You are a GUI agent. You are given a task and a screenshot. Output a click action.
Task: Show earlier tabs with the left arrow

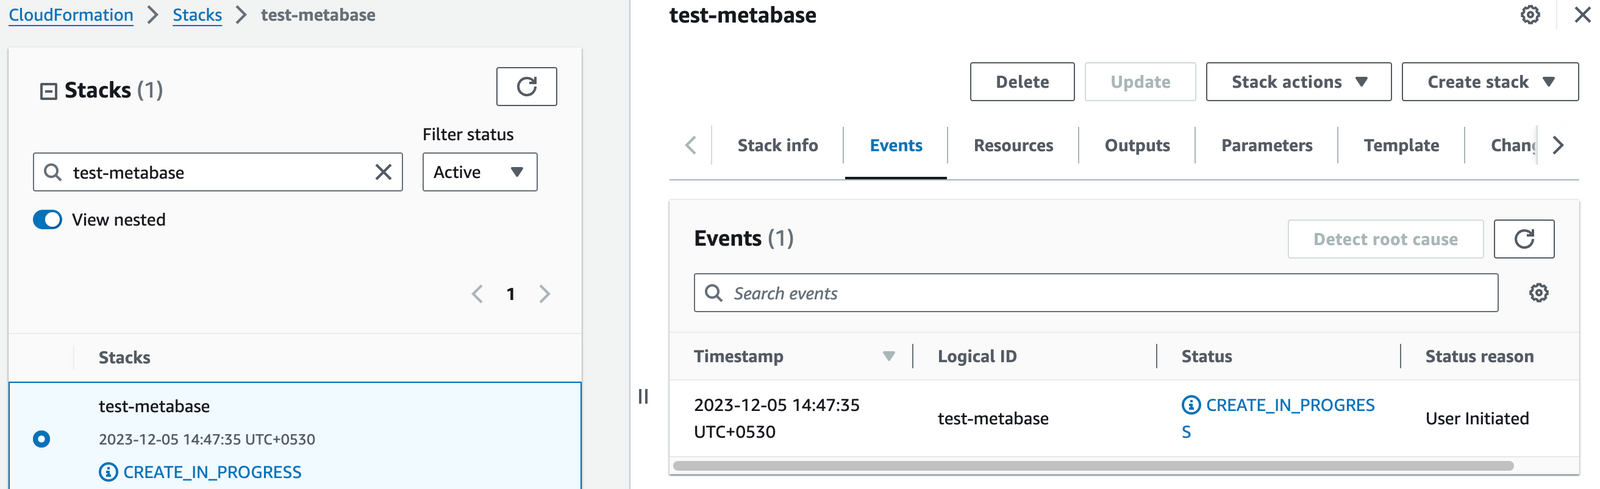[690, 145]
